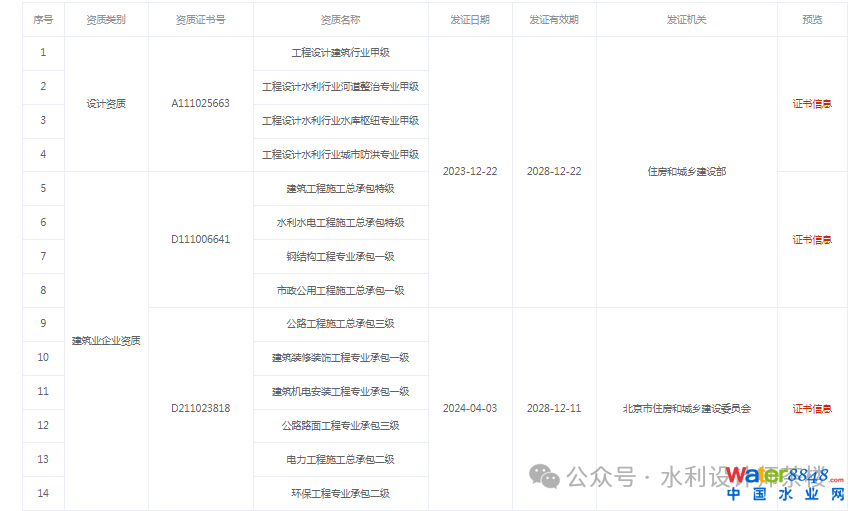This screenshot has width=854, height=511.
Task: Click the WeChat logo in the watermark
Action: click(545, 476)
